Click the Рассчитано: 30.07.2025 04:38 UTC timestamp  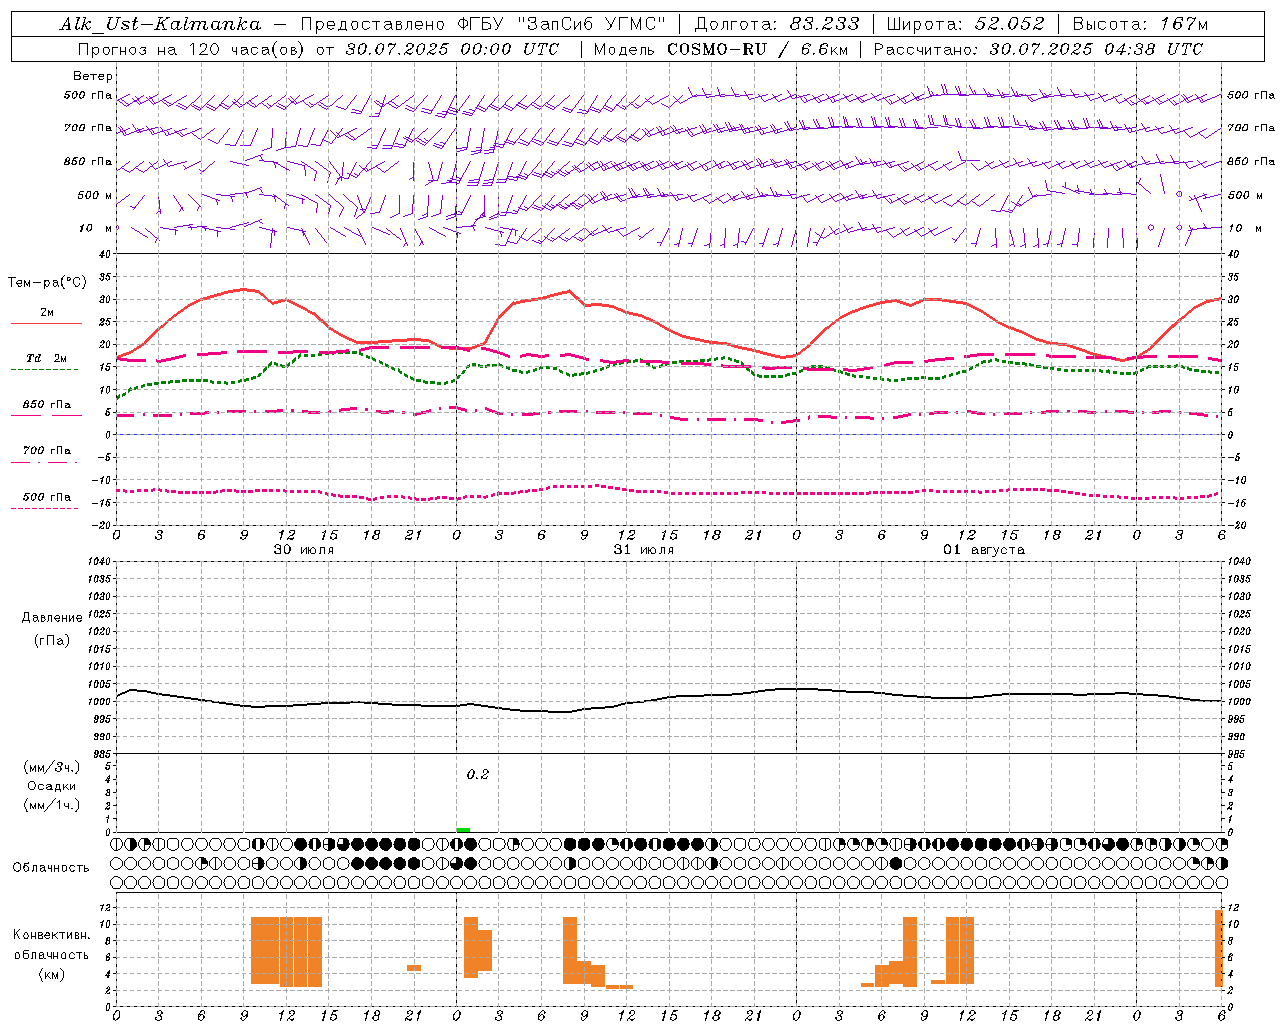1038,49
